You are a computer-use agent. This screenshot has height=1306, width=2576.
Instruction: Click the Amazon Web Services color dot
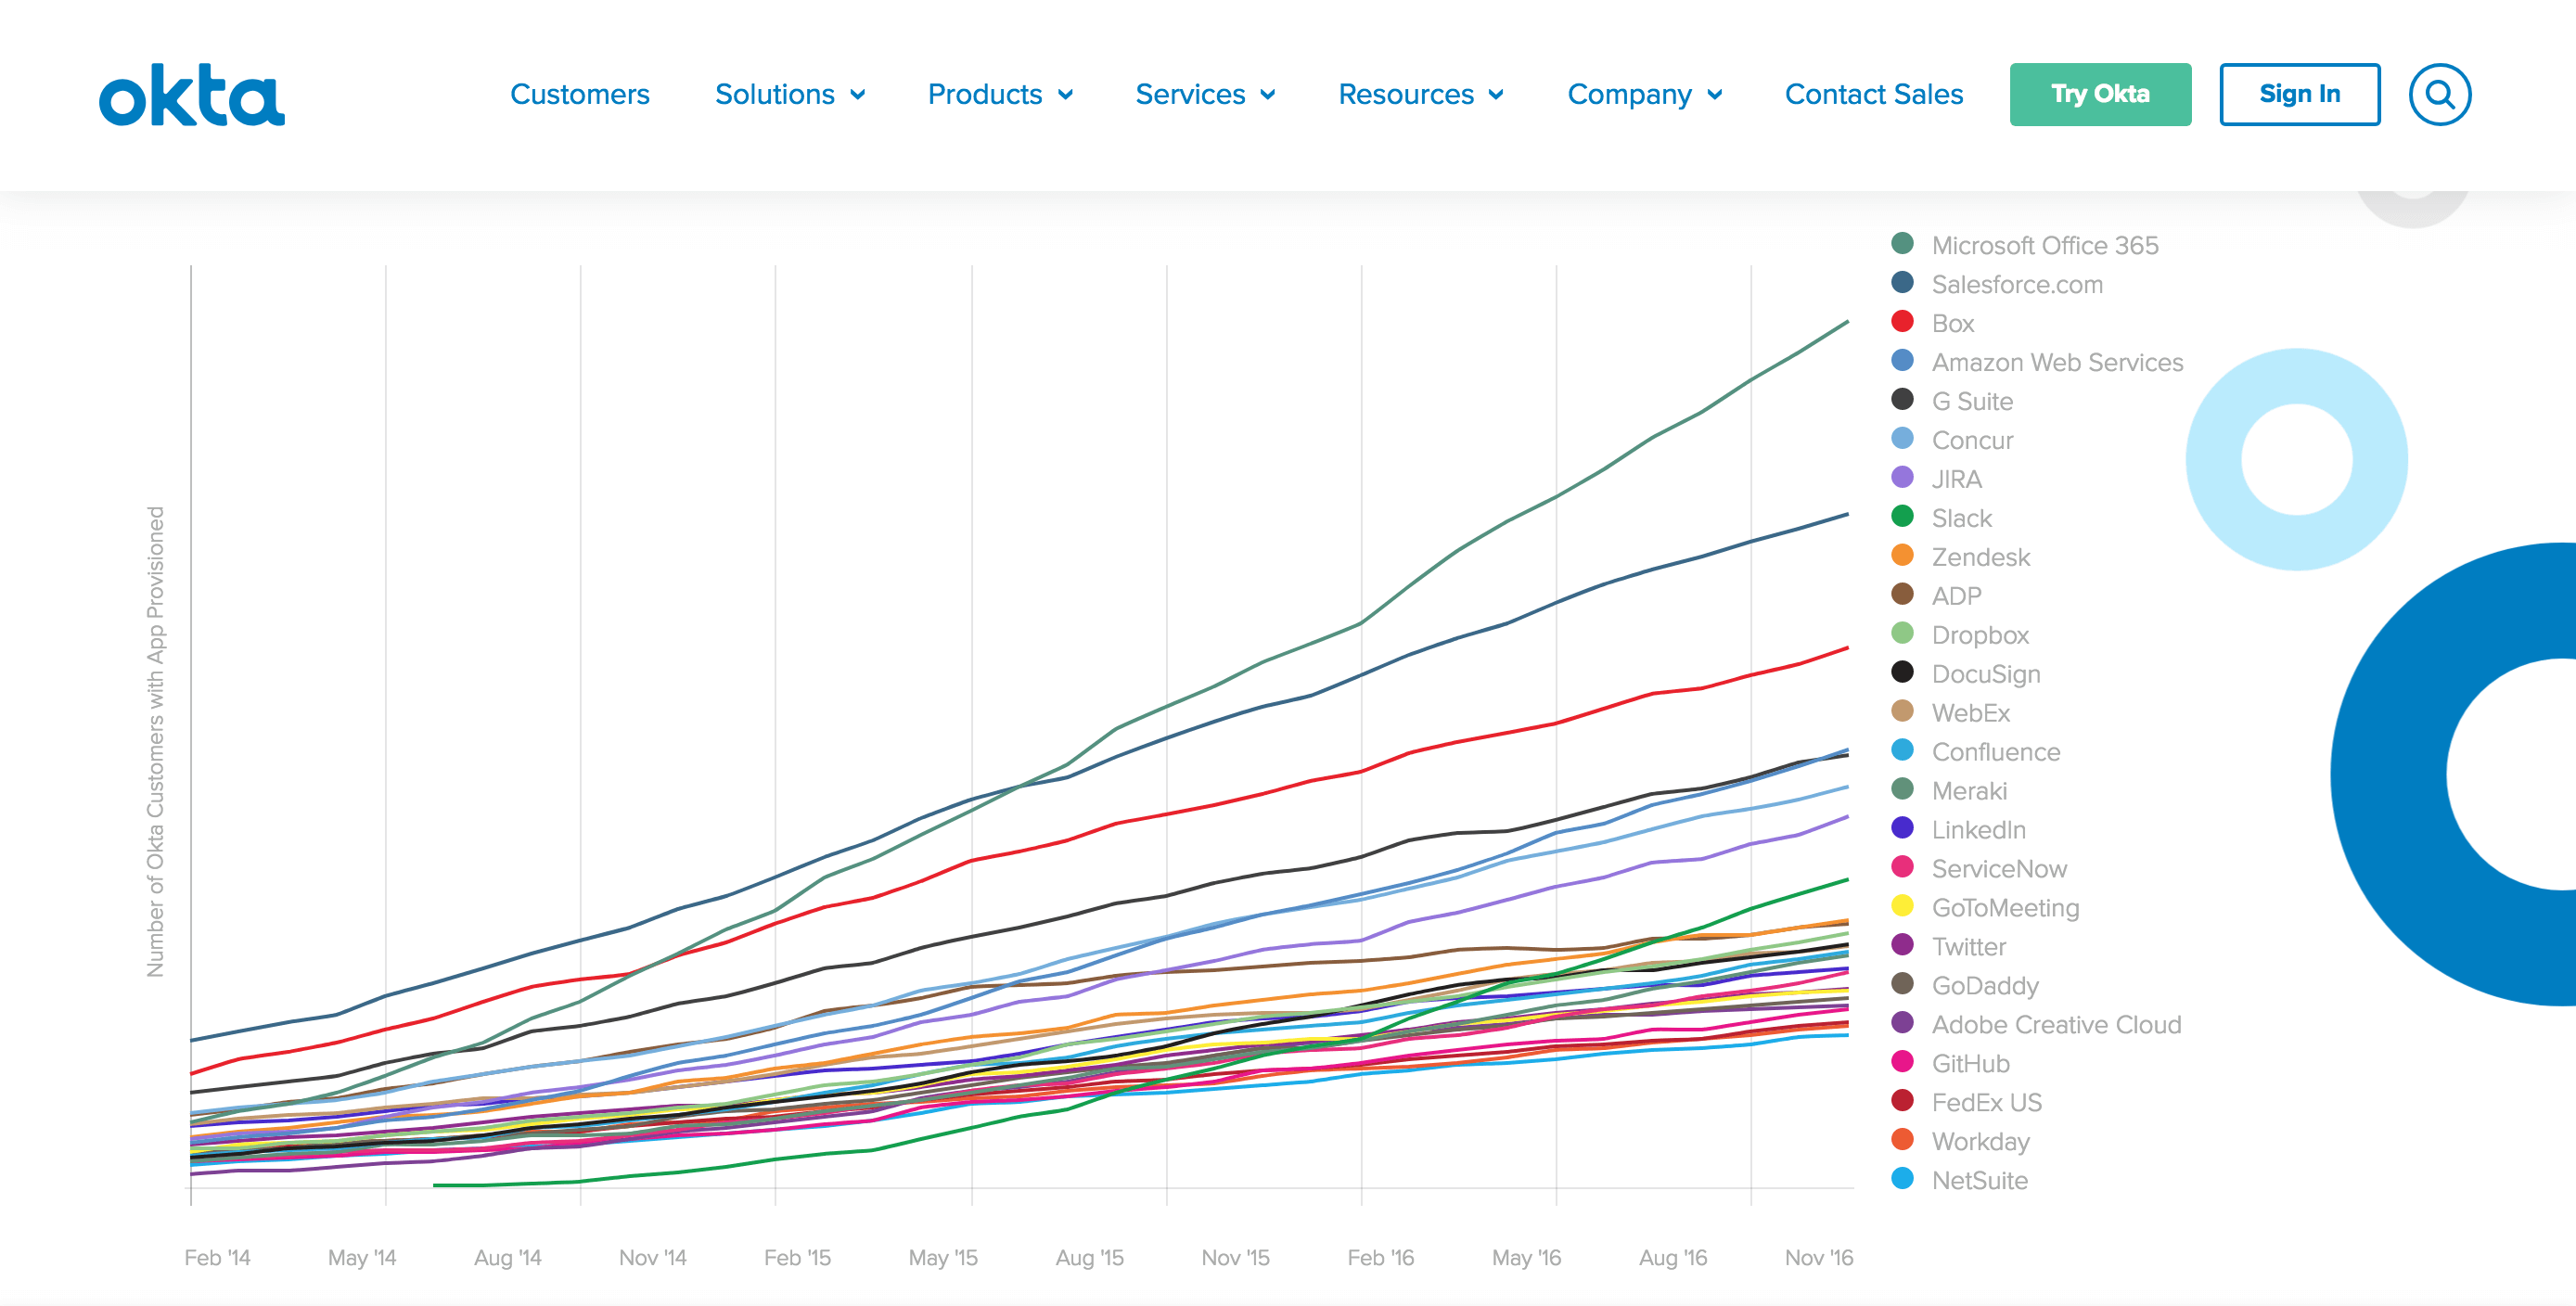click(1902, 361)
